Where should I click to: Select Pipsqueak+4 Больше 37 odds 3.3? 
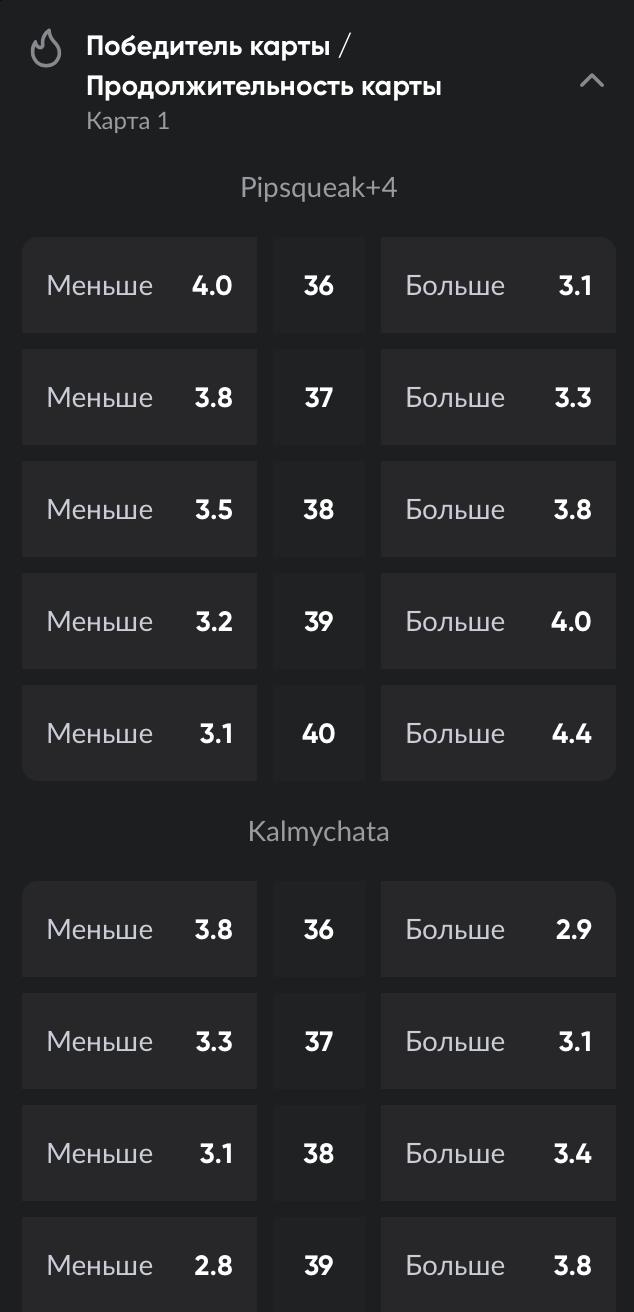tap(498, 398)
